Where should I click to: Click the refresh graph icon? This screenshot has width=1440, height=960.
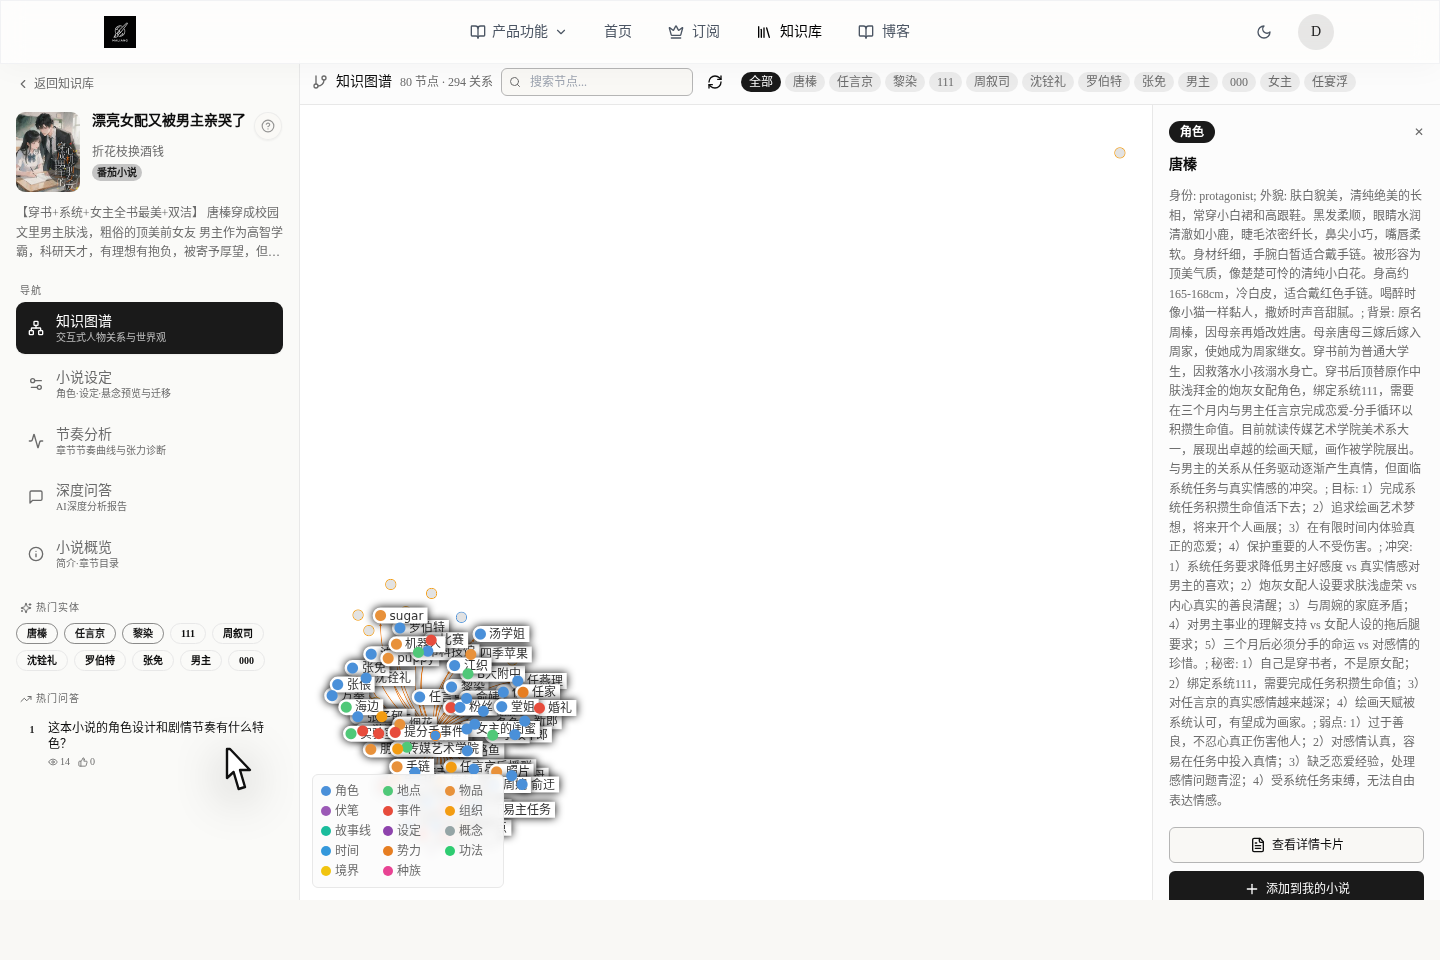tap(715, 82)
